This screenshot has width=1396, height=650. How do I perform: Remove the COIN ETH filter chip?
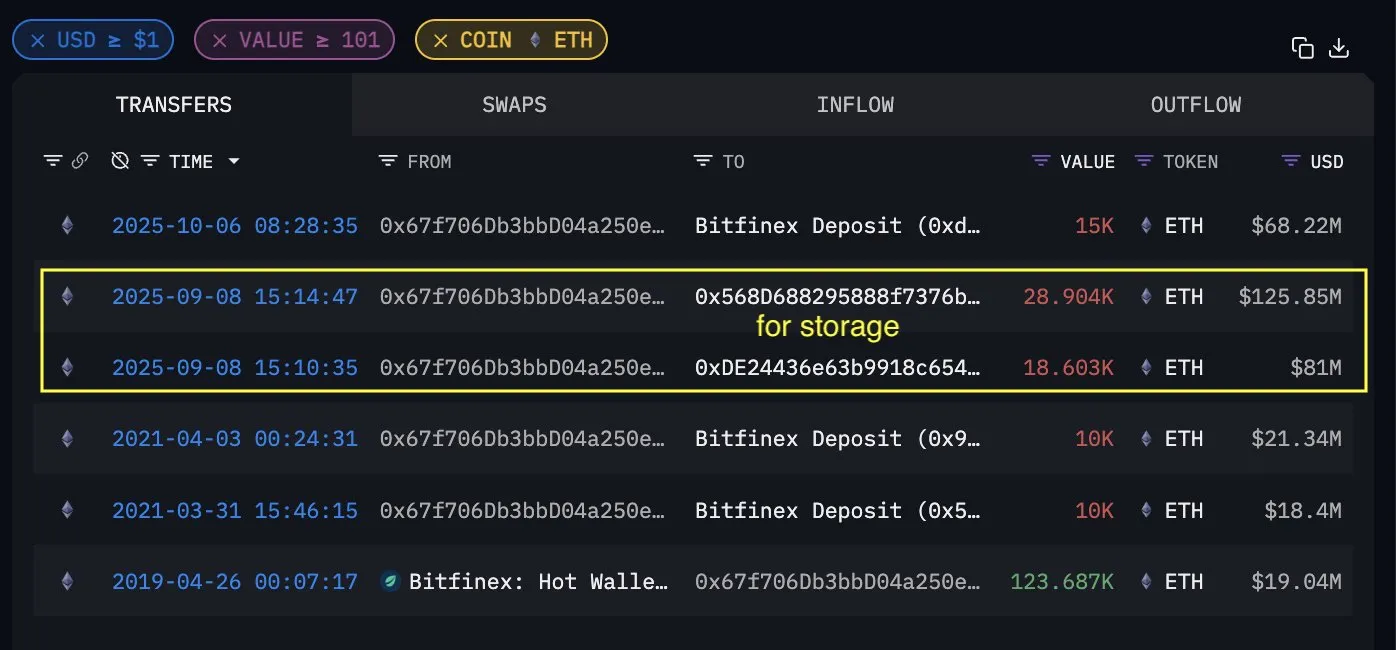tap(440, 41)
